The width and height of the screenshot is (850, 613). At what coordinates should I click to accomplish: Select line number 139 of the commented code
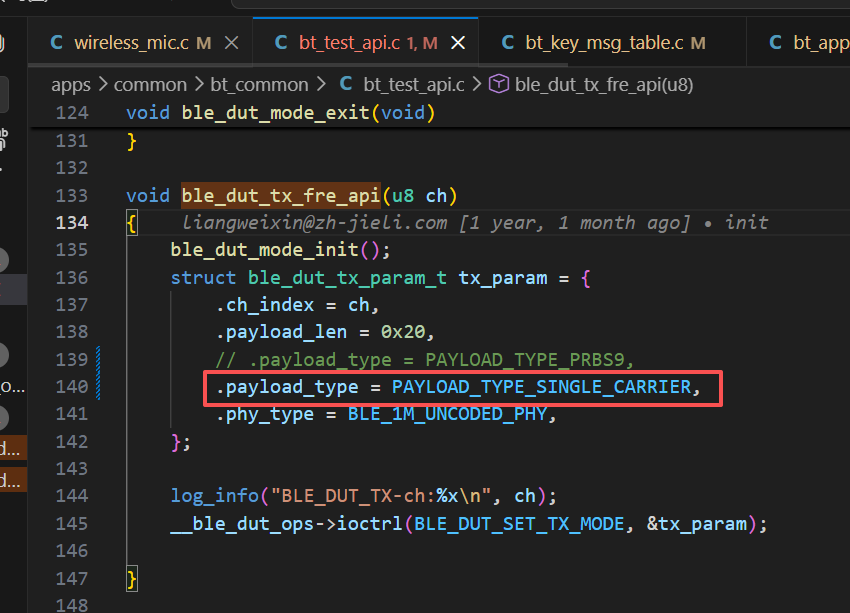click(72, 359)
